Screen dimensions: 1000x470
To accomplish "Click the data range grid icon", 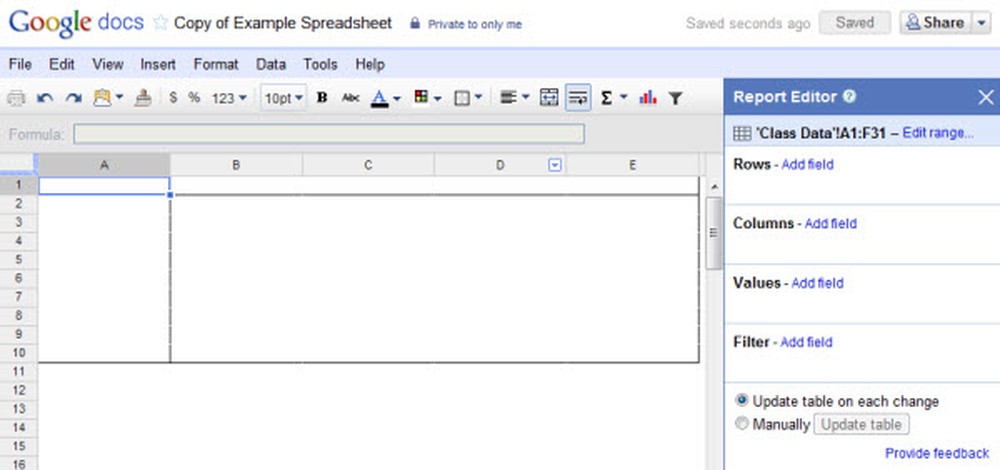I will point(742,133).
